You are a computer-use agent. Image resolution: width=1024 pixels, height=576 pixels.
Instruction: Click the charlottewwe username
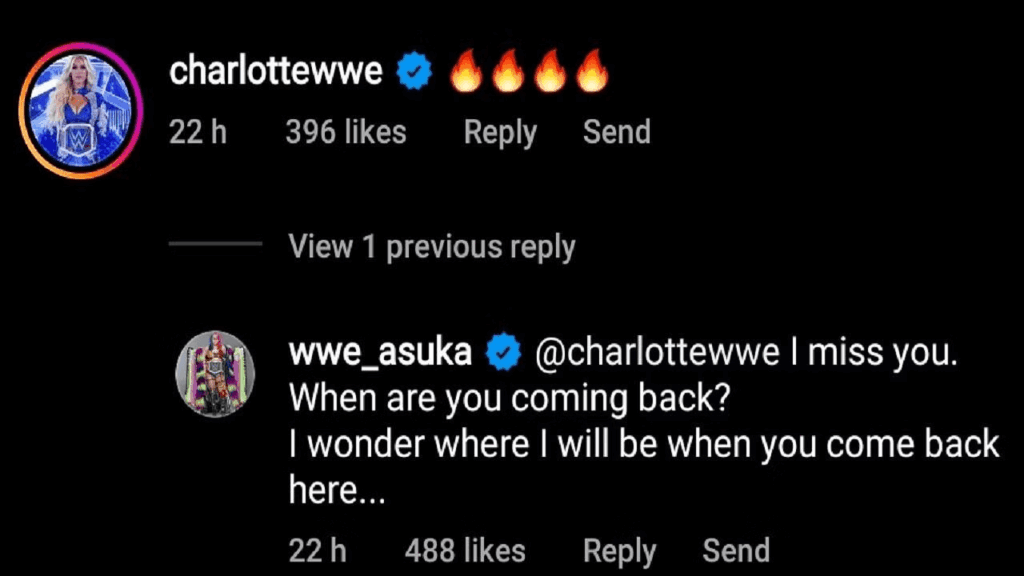tap(276, 71)
